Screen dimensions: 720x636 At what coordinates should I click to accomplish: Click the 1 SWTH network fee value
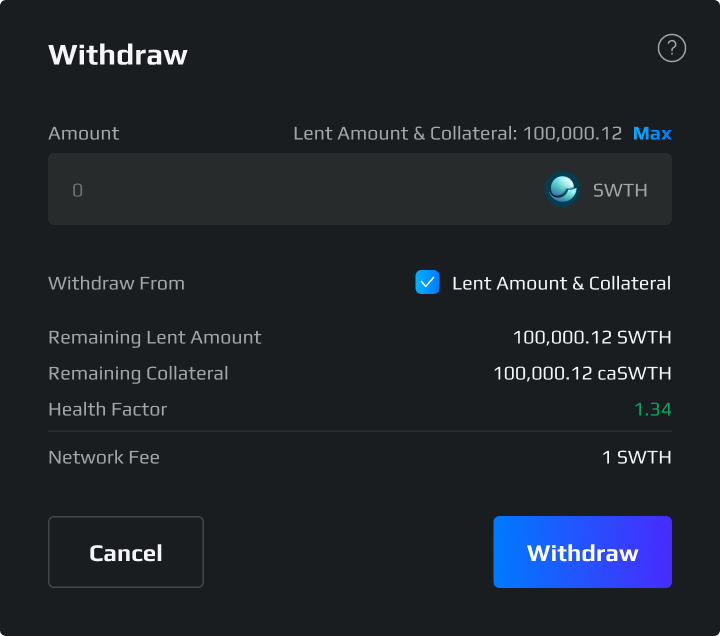click(x=636, y=458)
